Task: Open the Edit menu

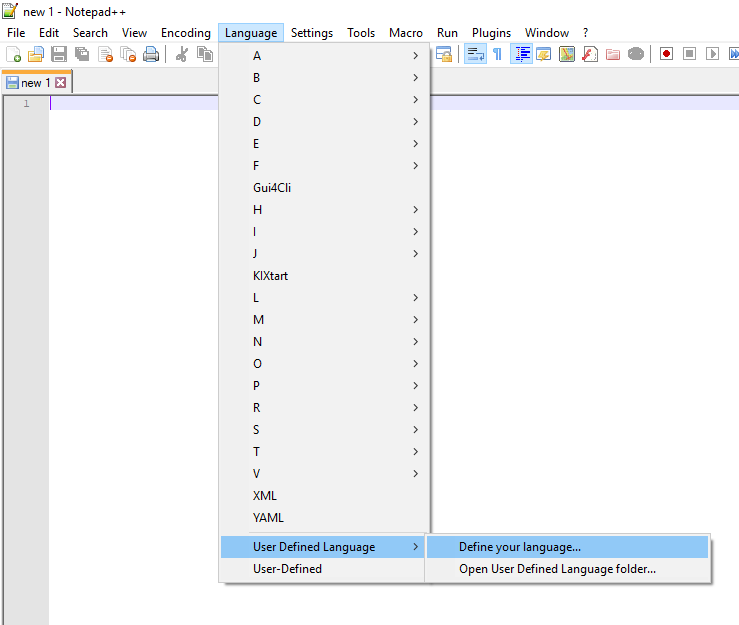Action: [x=49, y=33]
